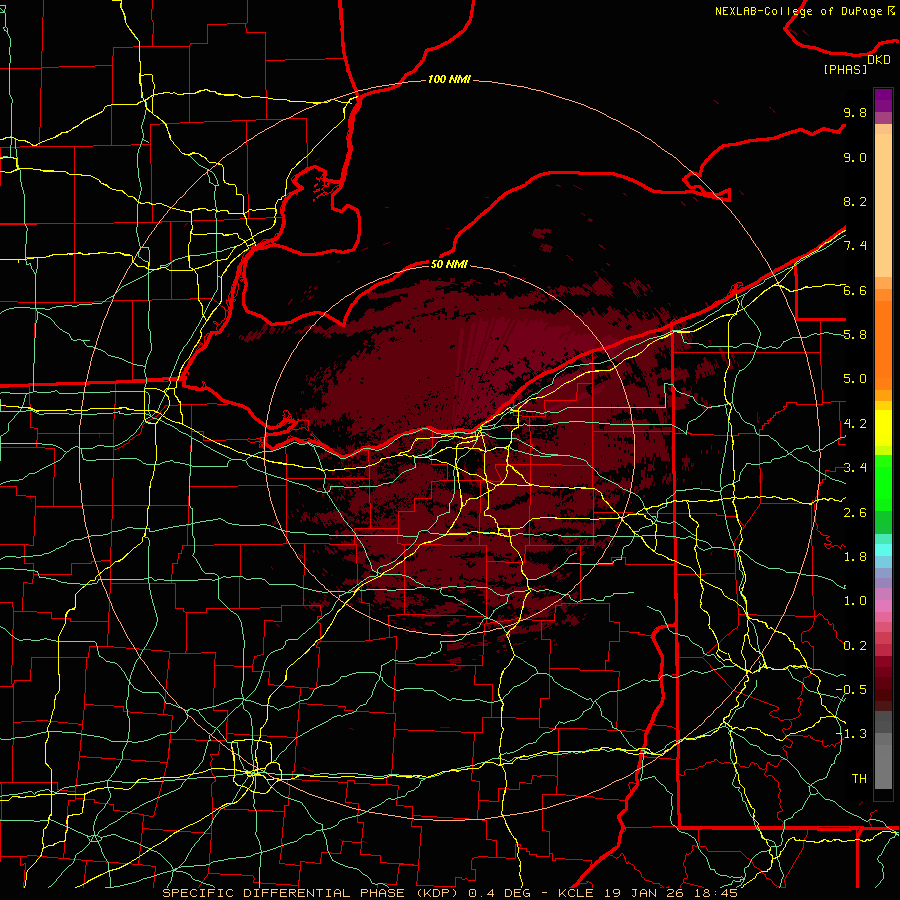Image resolution: width=900 pixels, height=900 pixels.
Task: Click the TH threshold label
Action: pos(859,779)
